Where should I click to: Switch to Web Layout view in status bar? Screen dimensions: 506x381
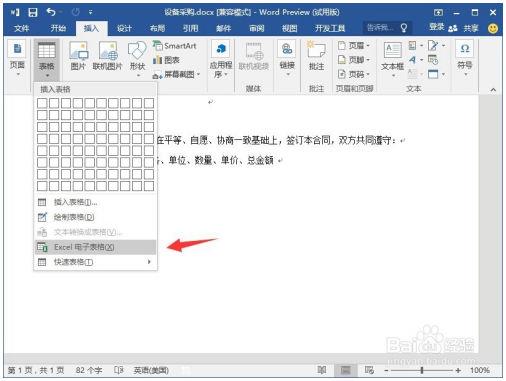click(x=369, y=370)
